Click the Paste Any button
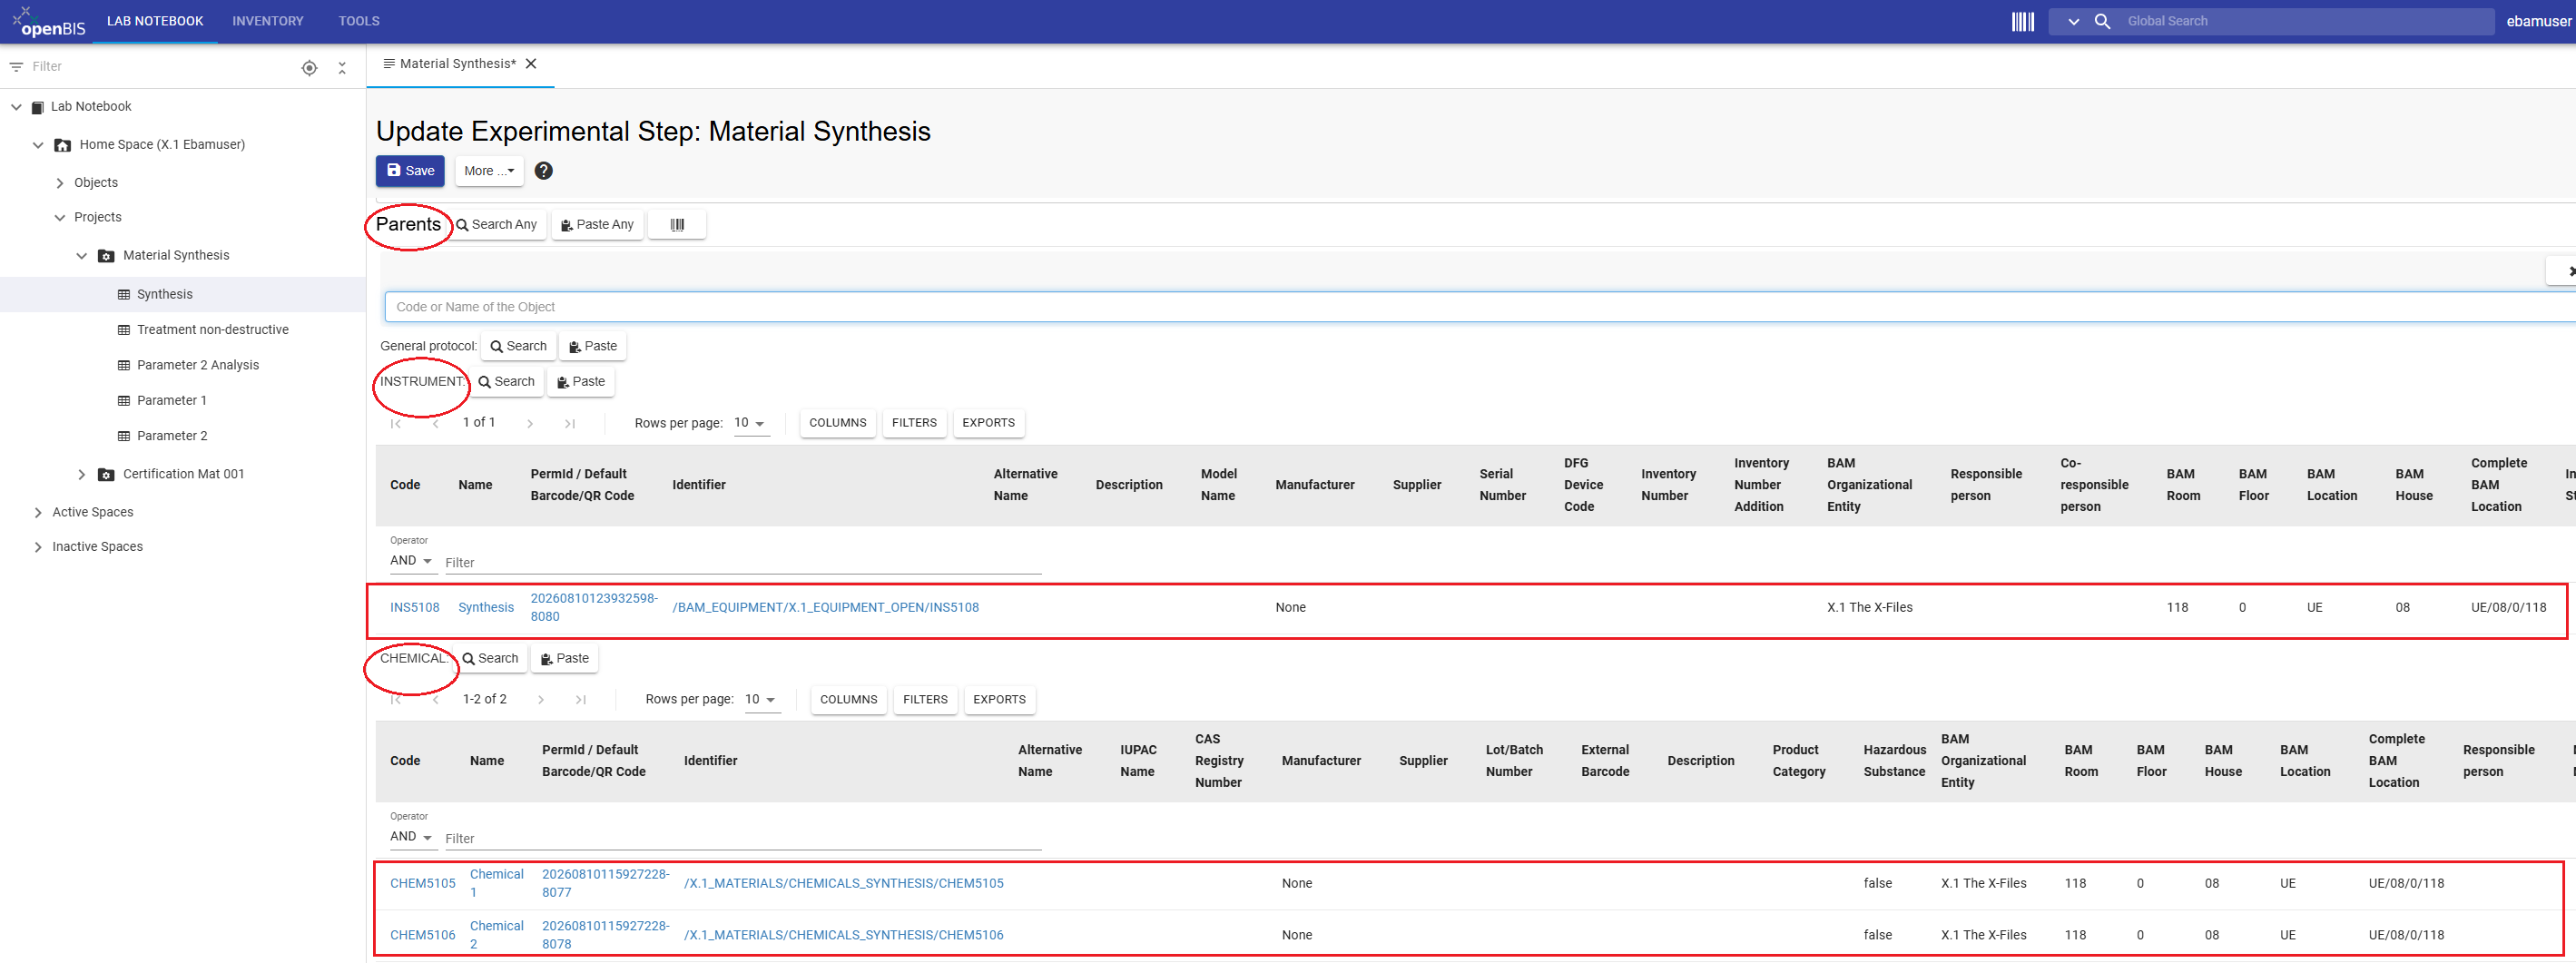This screenshot has height=963, width=2576. click(x=598, y=225)
